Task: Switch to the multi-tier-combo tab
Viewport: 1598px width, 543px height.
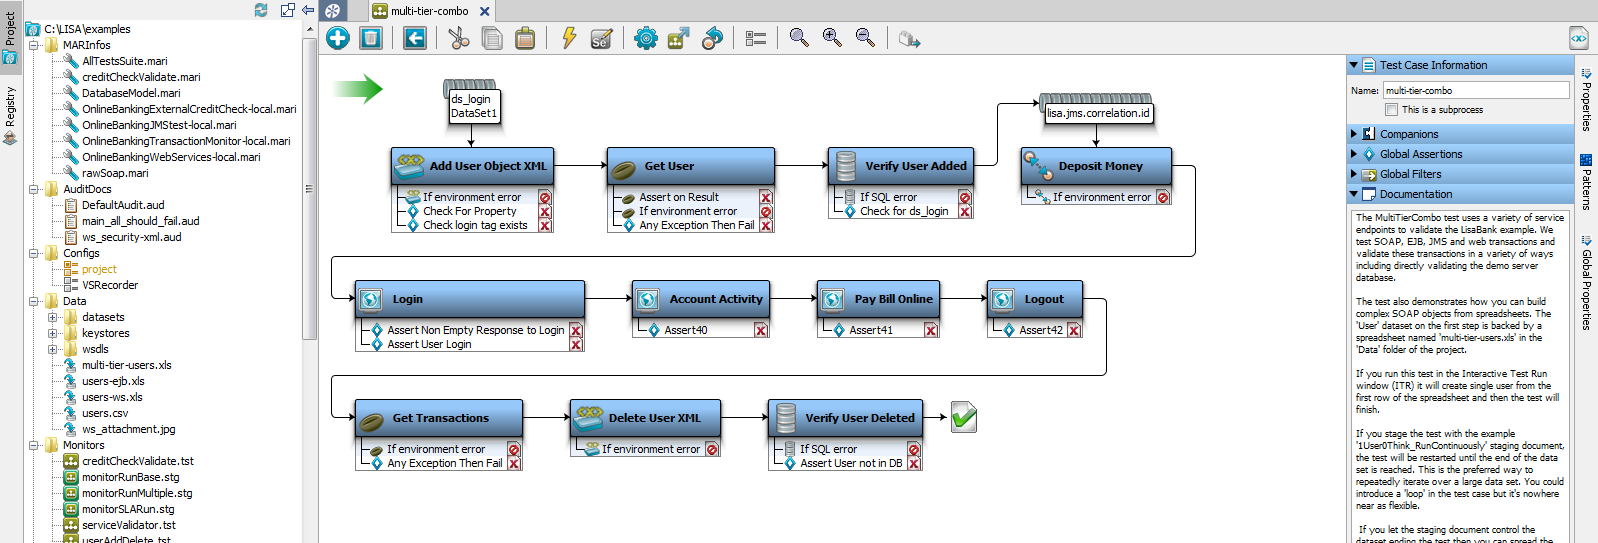Action: (429, 11)
